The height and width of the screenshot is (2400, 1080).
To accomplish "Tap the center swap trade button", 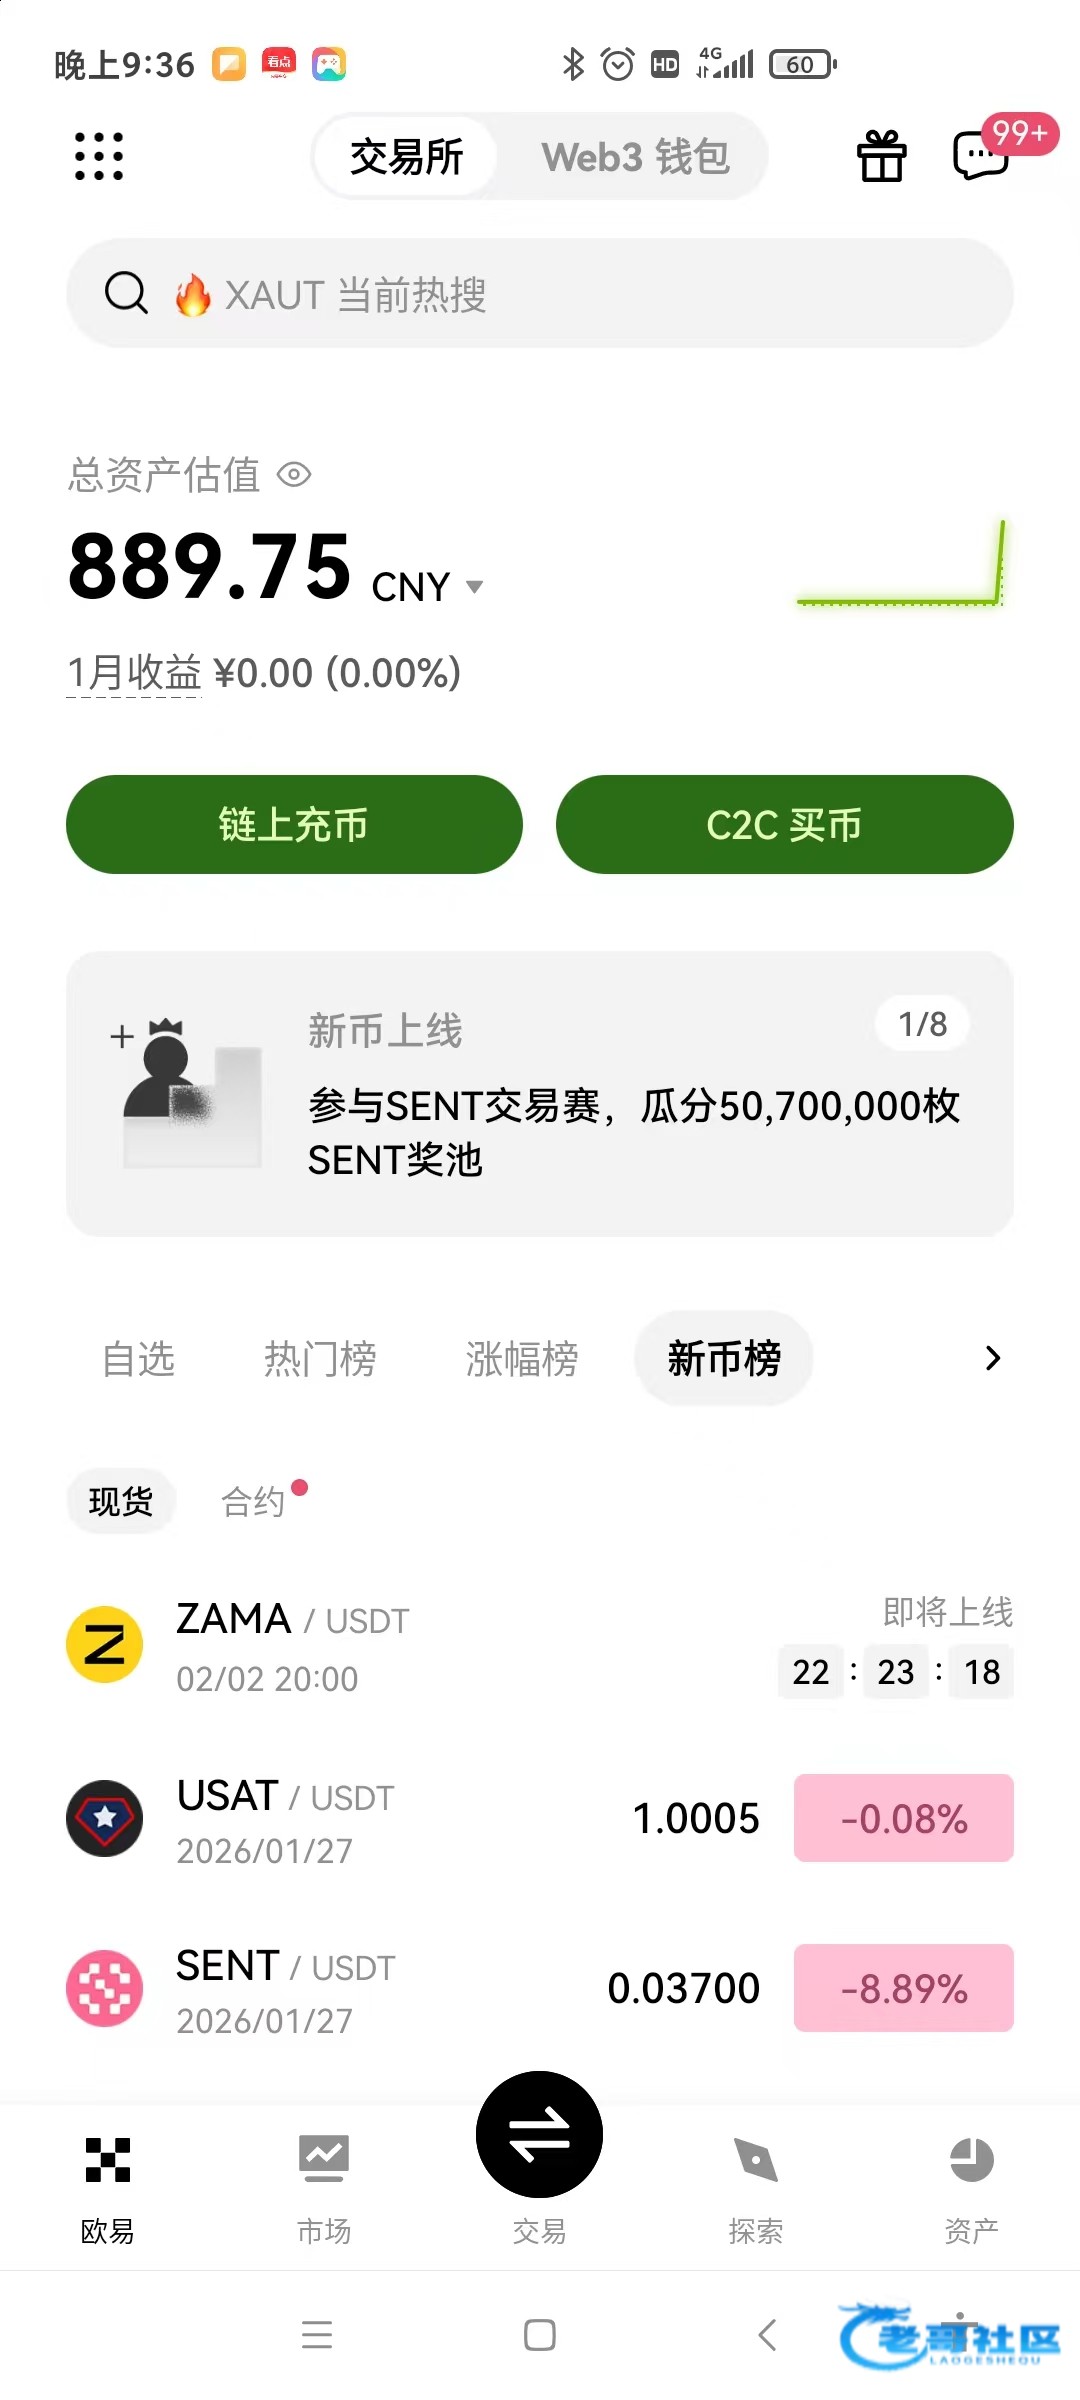I will pyautogui.click(x=539, y=2134).
